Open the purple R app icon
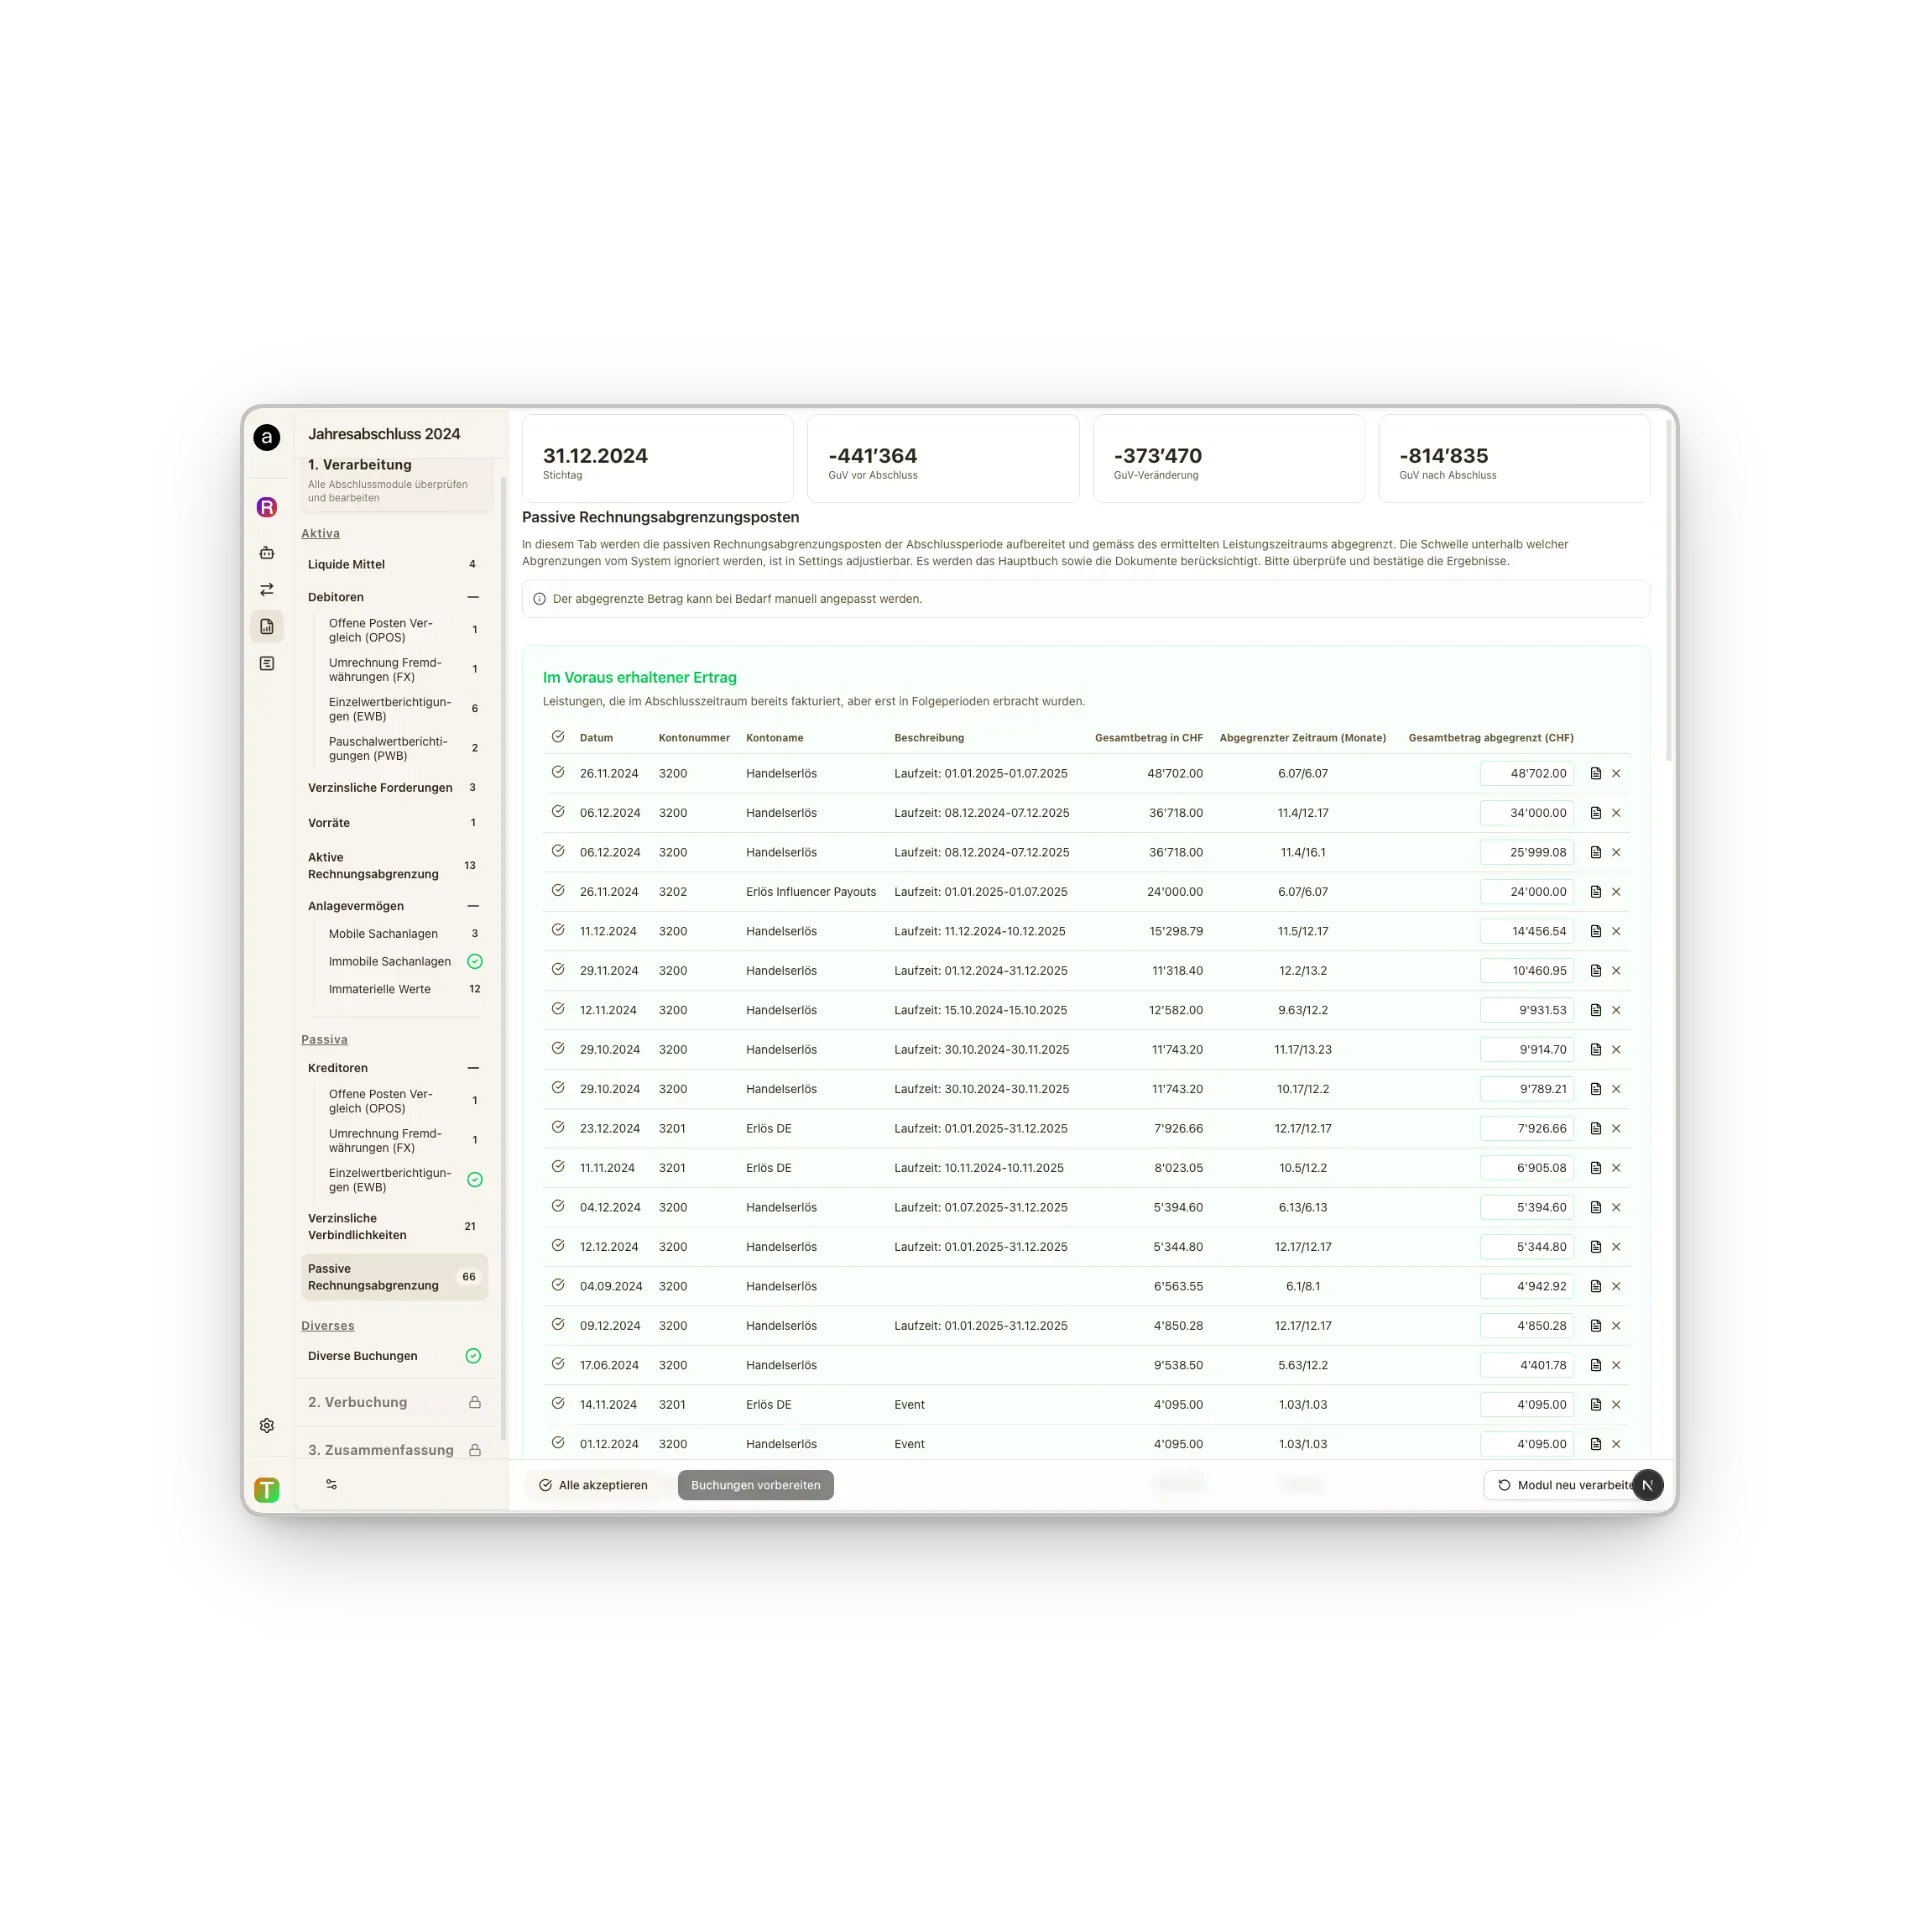Screen dimensions: 1920x1920 [x=266, y=507]
